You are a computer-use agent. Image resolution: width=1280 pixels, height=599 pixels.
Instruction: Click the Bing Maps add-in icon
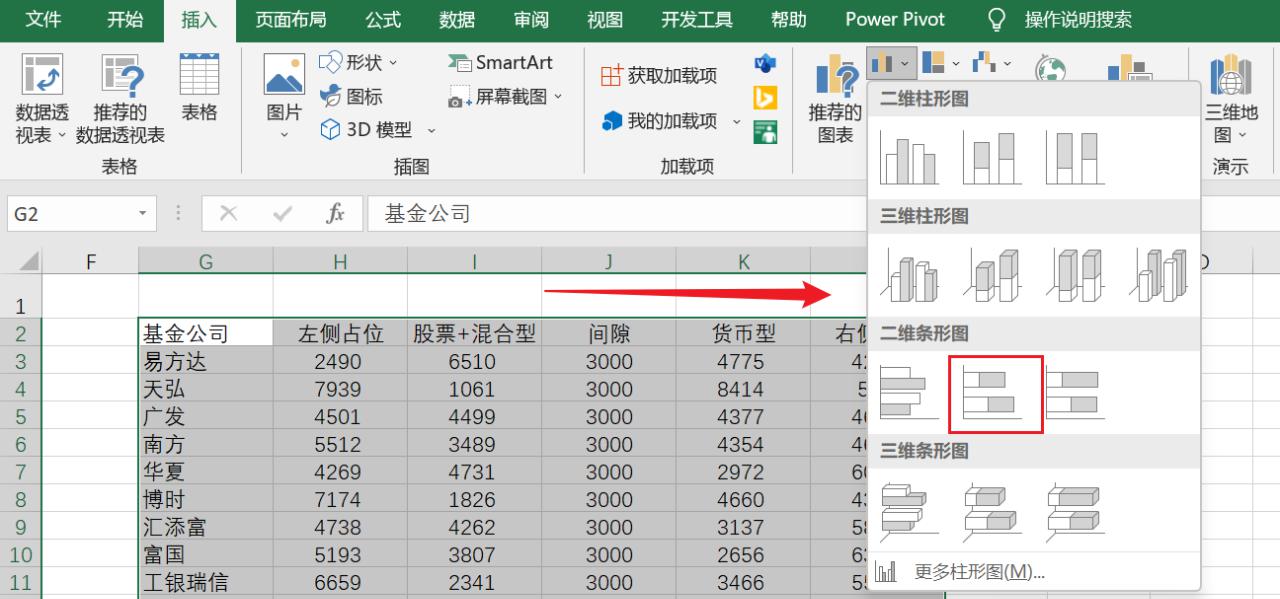[765, 97]
